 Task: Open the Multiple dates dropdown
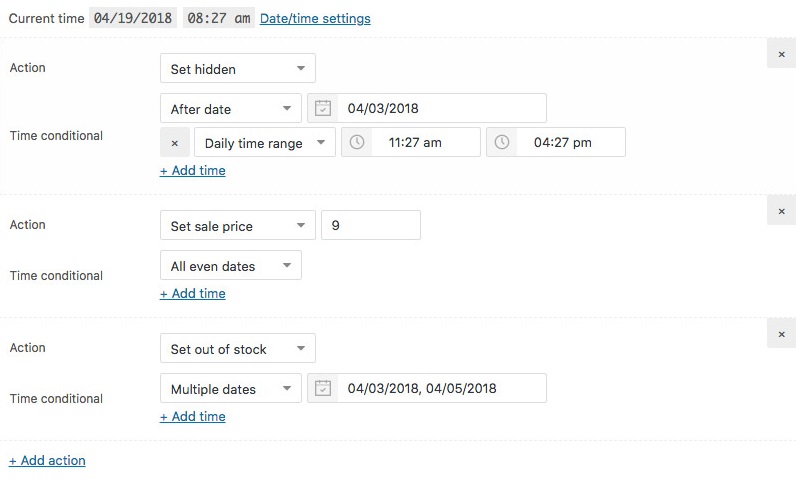click(231, 388)
